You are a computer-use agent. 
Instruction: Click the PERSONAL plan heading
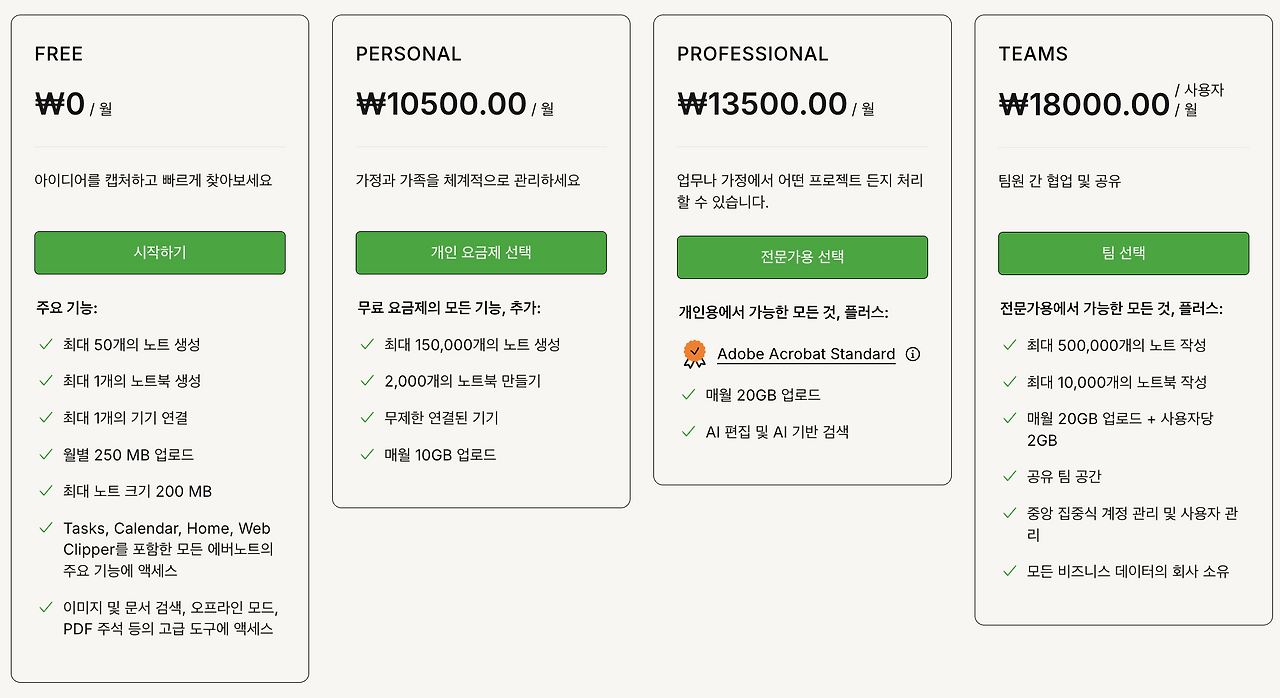[409, 54]
